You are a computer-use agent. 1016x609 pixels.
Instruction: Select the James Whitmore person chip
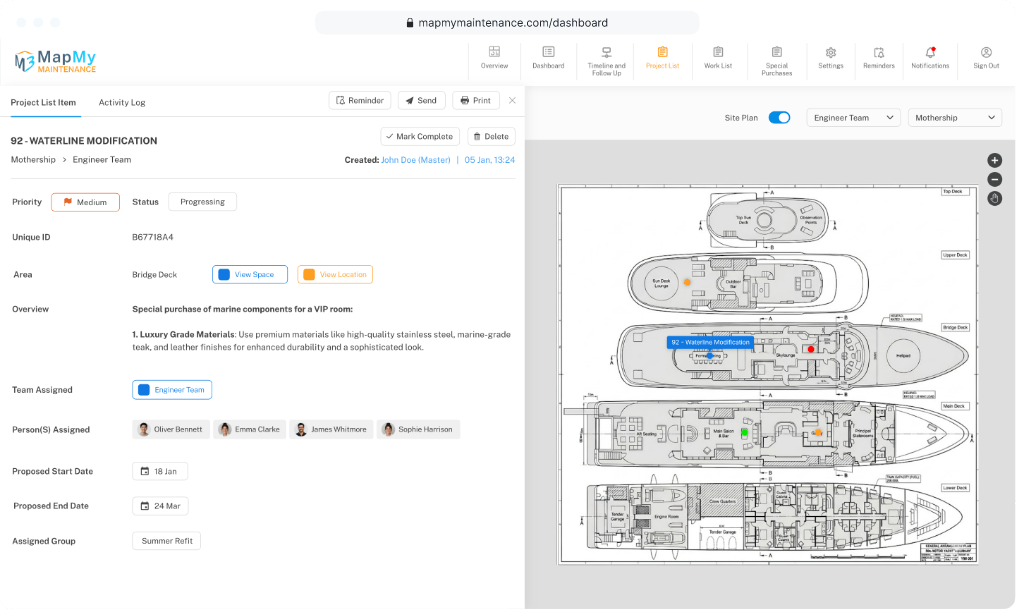point(331,430)
